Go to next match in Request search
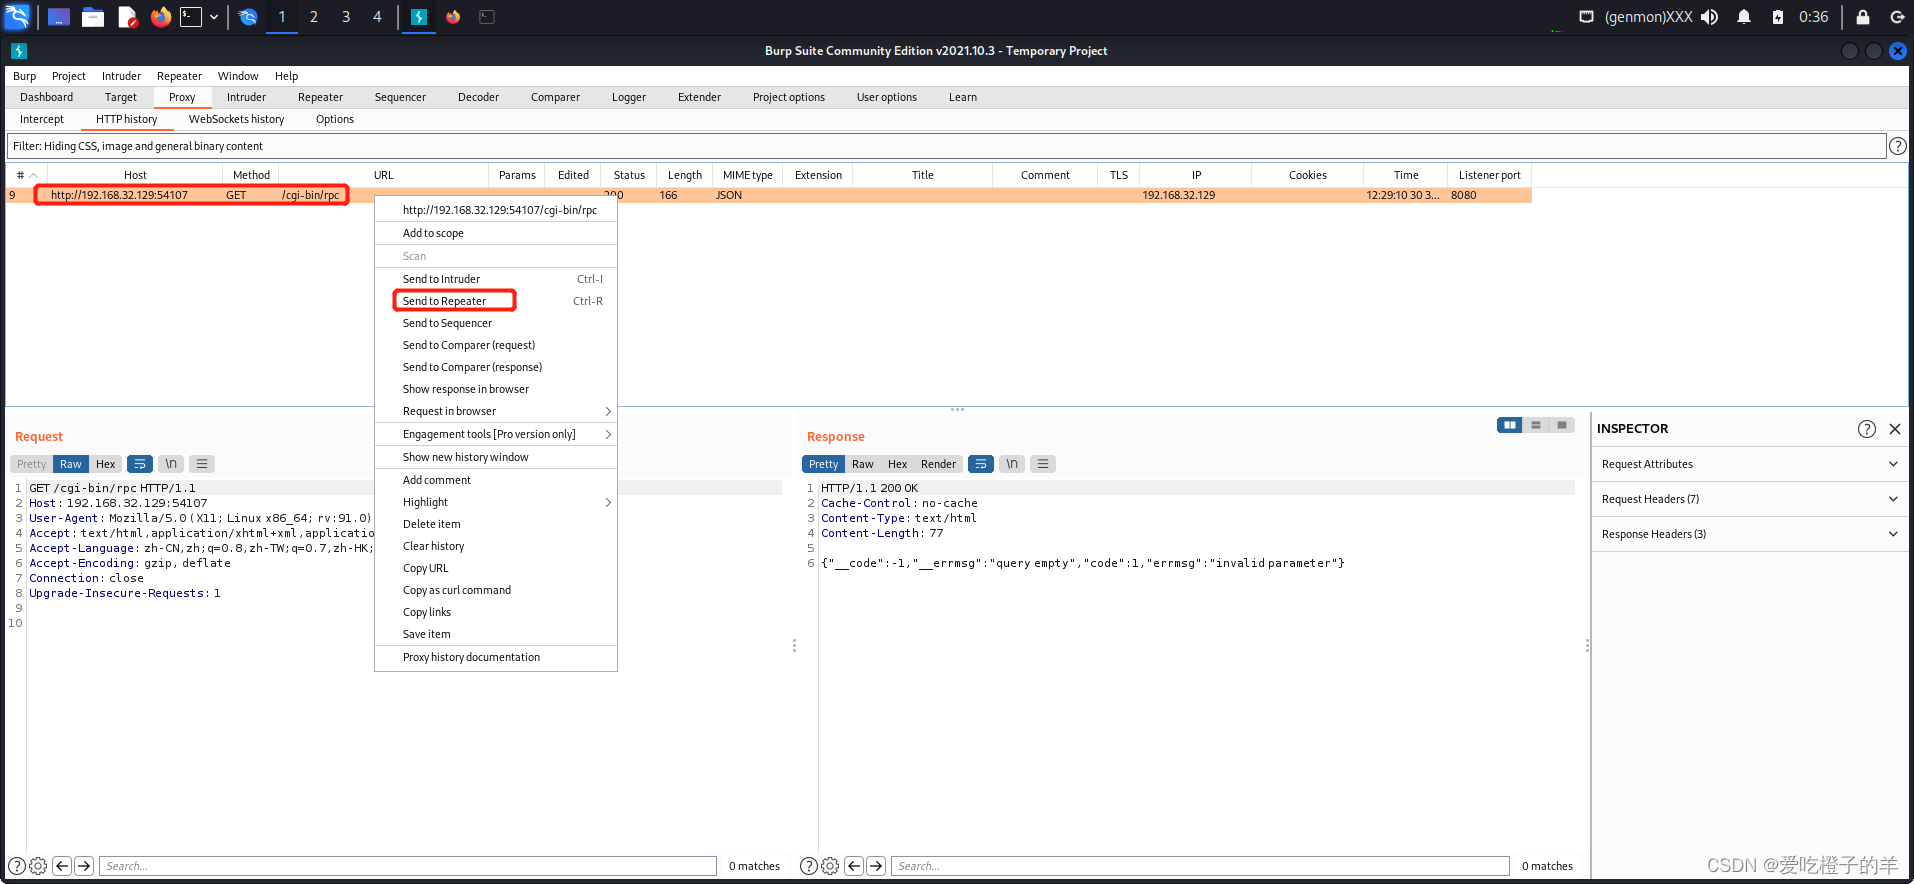The width and height of the screenshot is (1914, 884). [84, 866]
